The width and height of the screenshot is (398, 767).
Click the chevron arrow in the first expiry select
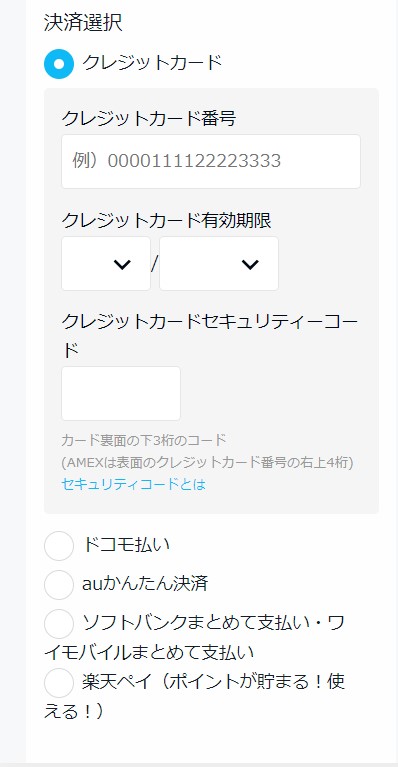pyautogui.click(x=122, y=265)
